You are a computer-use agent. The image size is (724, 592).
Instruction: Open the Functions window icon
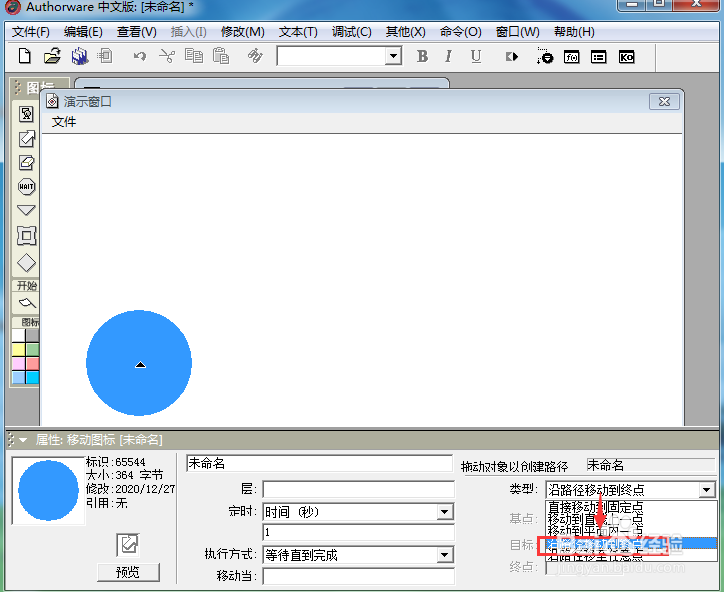point(572,57)
